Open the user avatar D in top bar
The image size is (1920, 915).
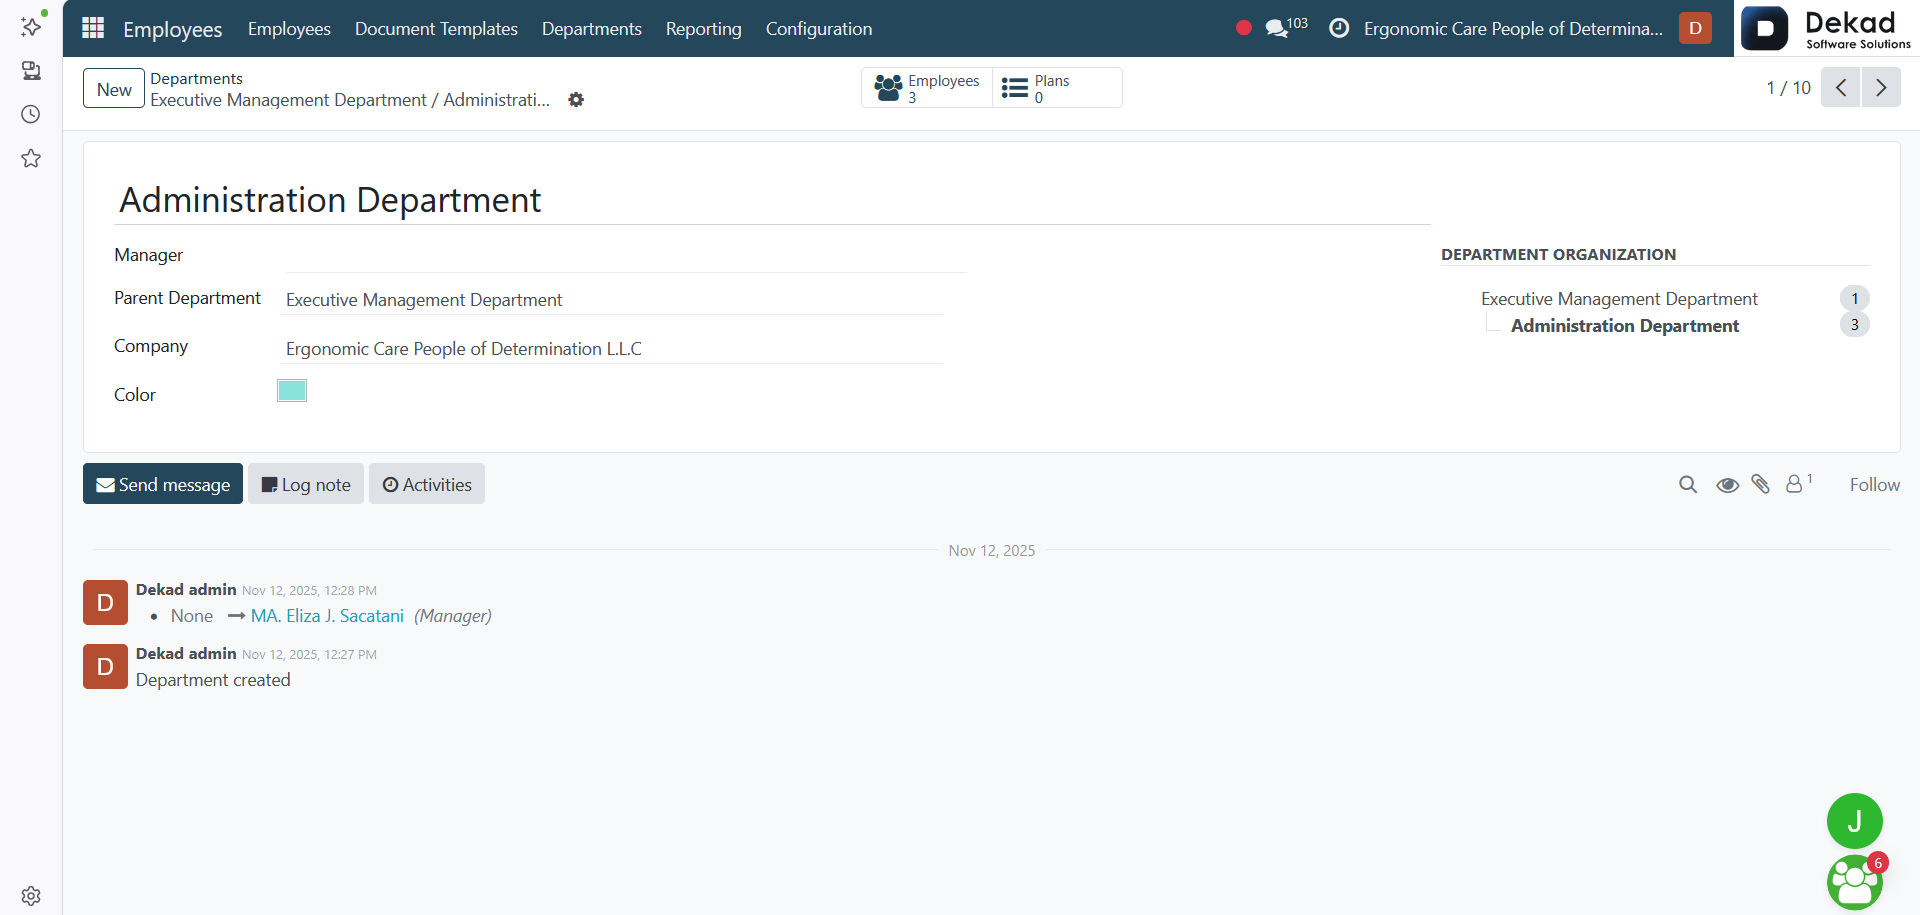1695,28
